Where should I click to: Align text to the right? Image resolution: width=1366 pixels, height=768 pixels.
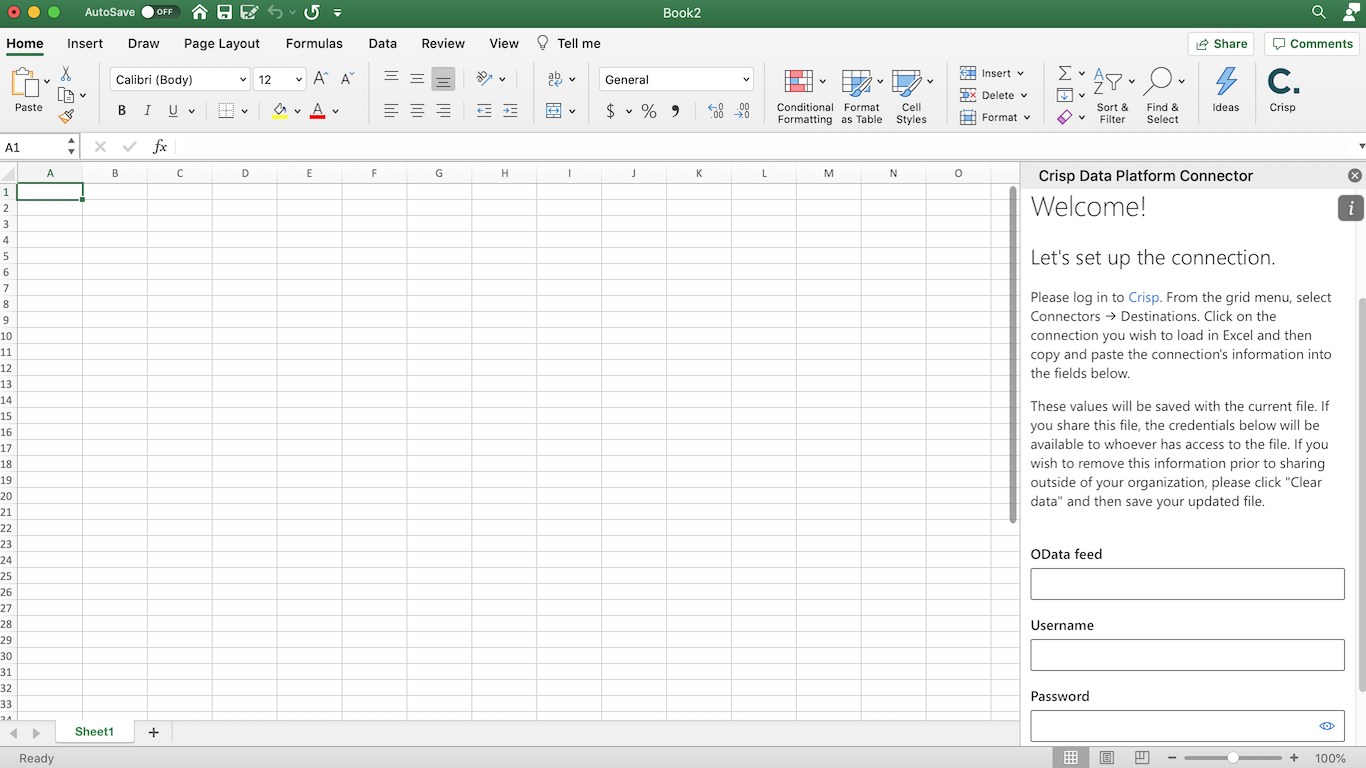point(443,111)
